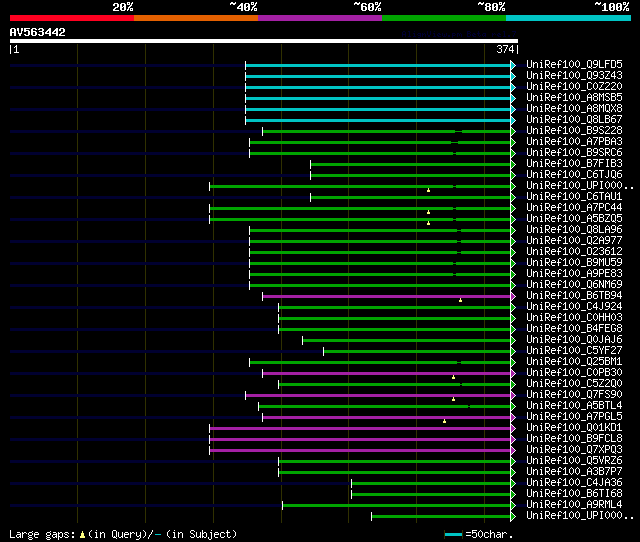The image size is (640, 542).
Task: Click the yellow gap marker on the C0PB30 row
Action: 453,377
